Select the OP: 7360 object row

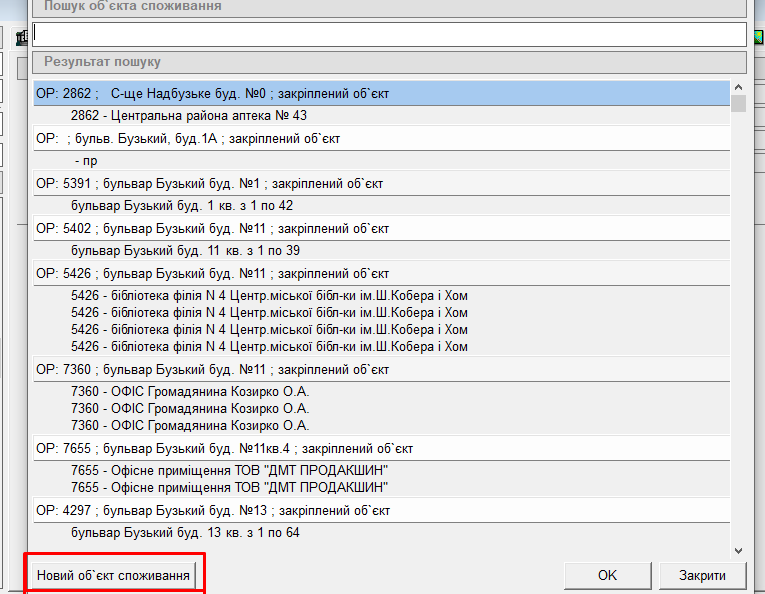tap(212, 369)
